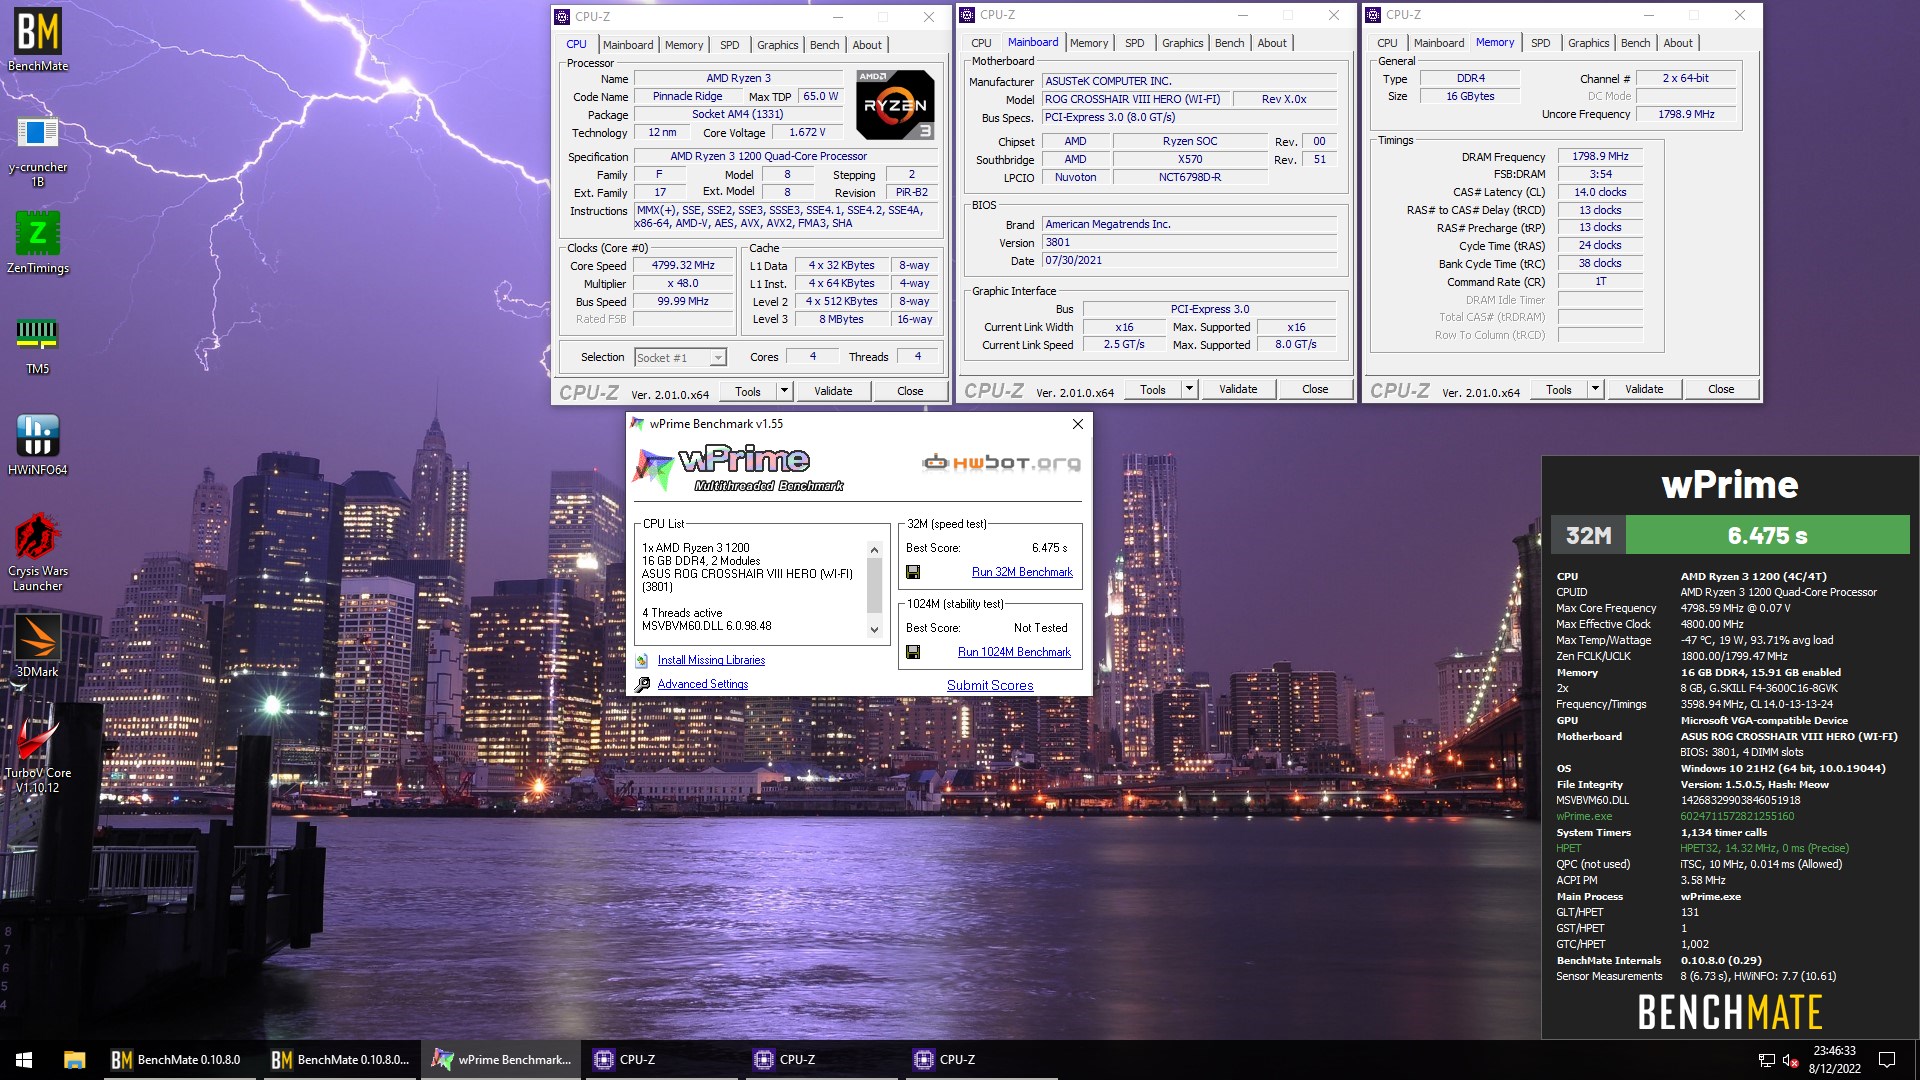The image size is (1920, 1080).
Task: Click Submit Scores link
Action: [990, 685]
